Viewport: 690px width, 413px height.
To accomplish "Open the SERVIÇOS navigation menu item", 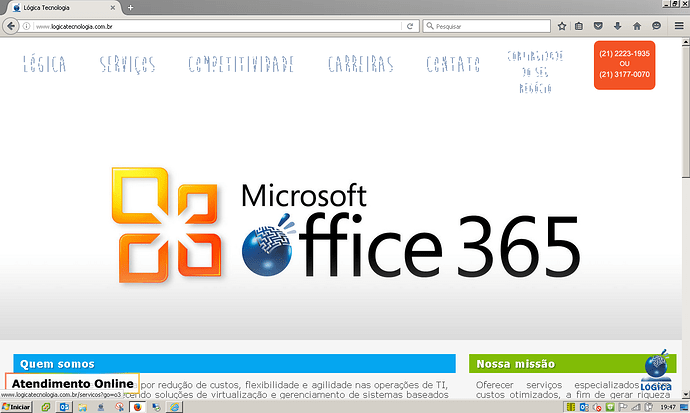I will pos(128,65).
